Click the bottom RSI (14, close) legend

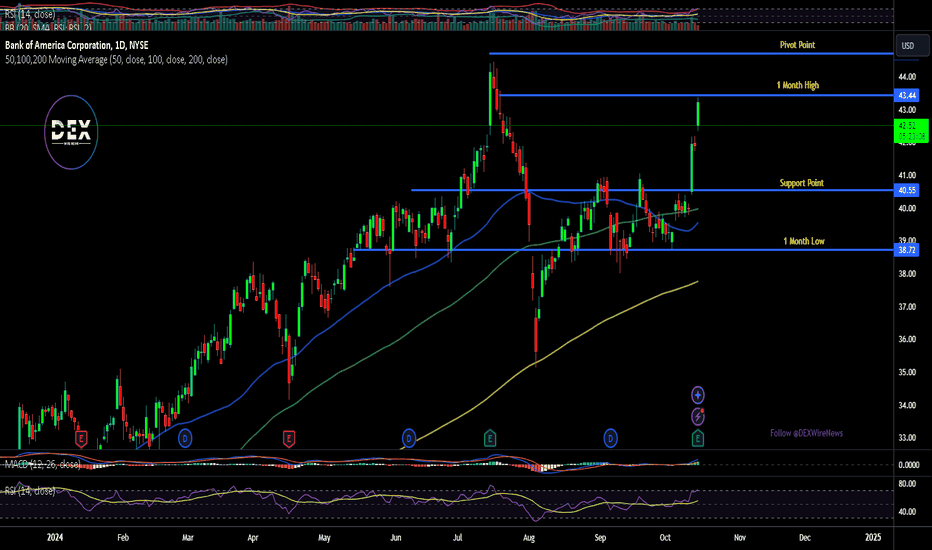[30, 491]
